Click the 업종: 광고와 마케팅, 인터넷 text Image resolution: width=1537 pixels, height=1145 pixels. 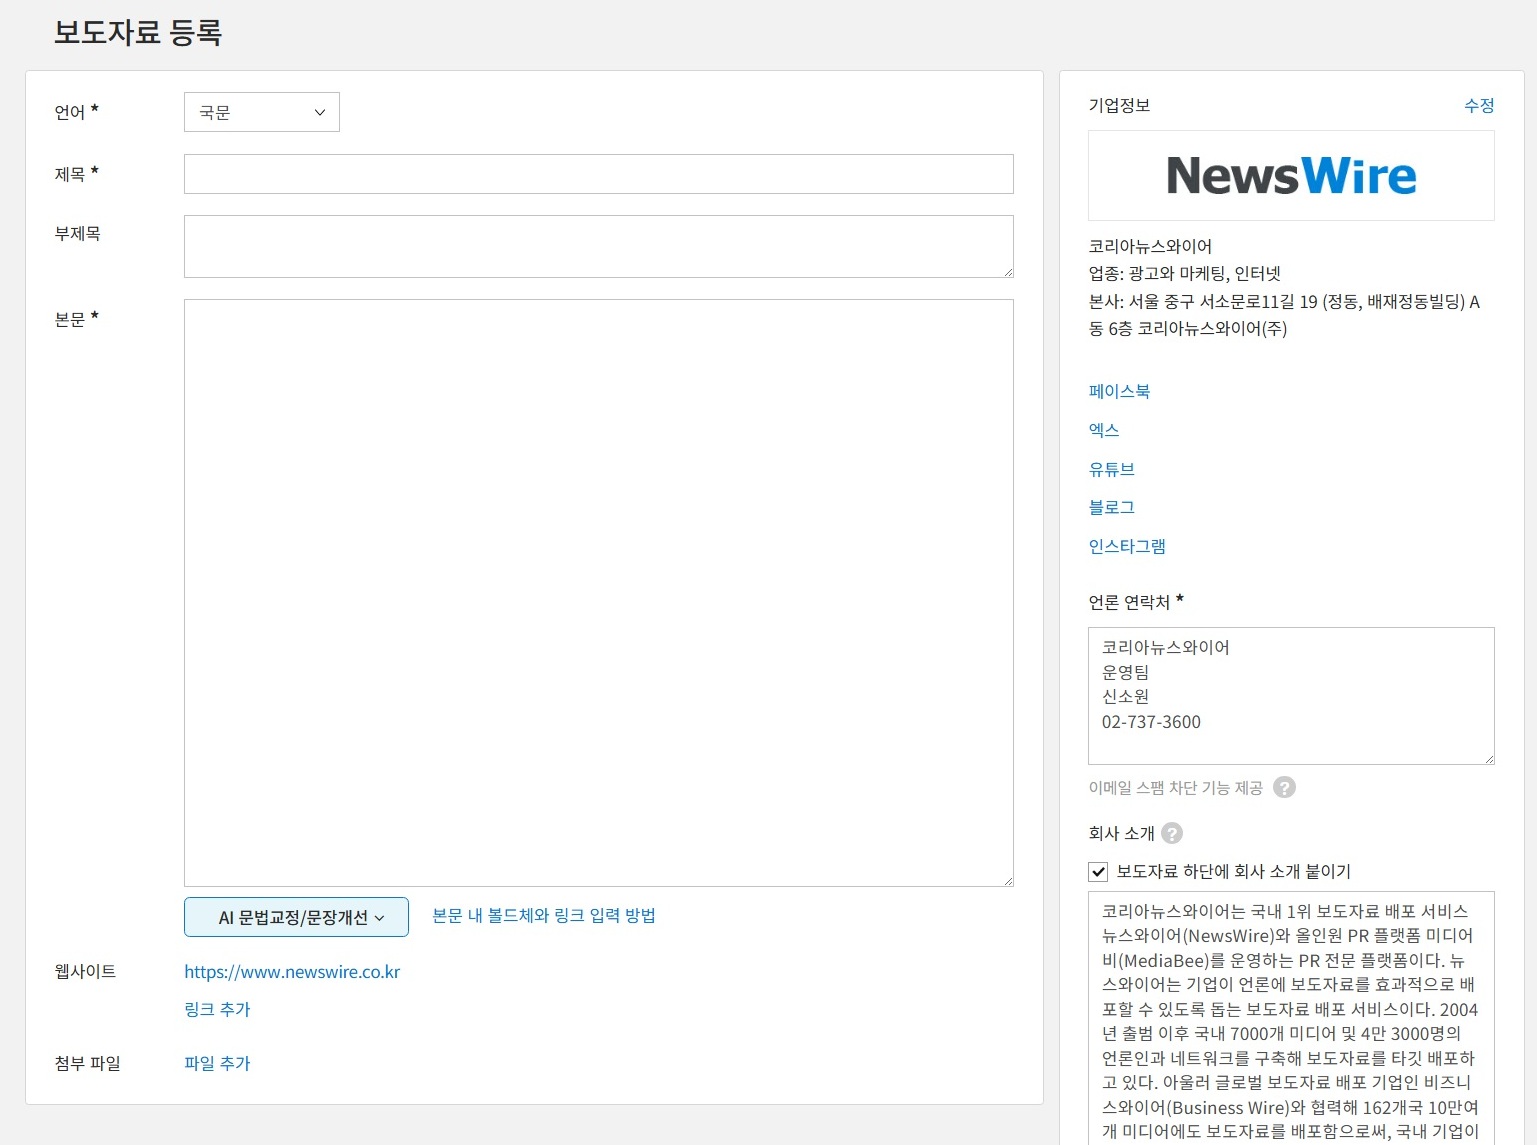pos(1185,274)
